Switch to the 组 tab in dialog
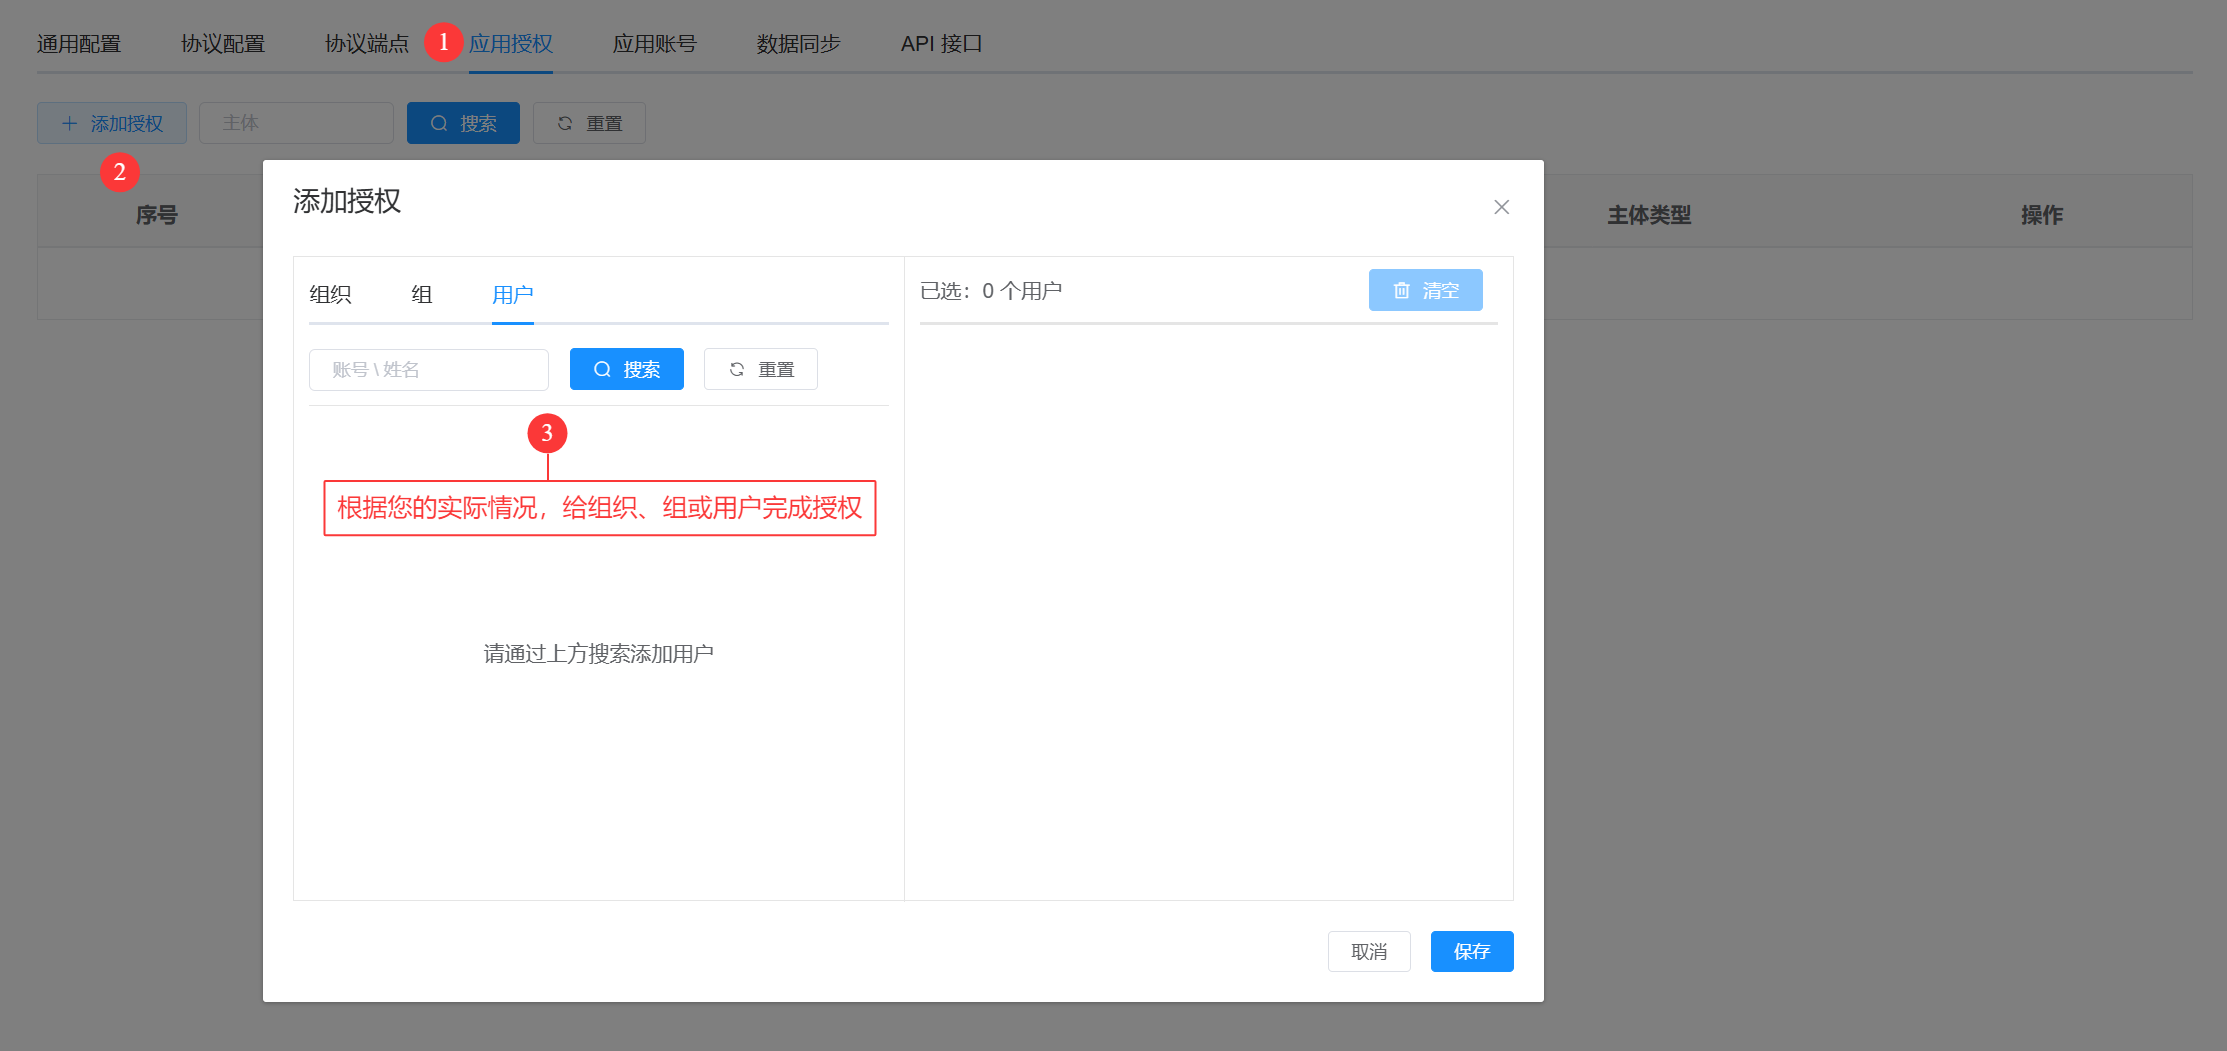This screenshot has height=1051, width=2227. 422,295
